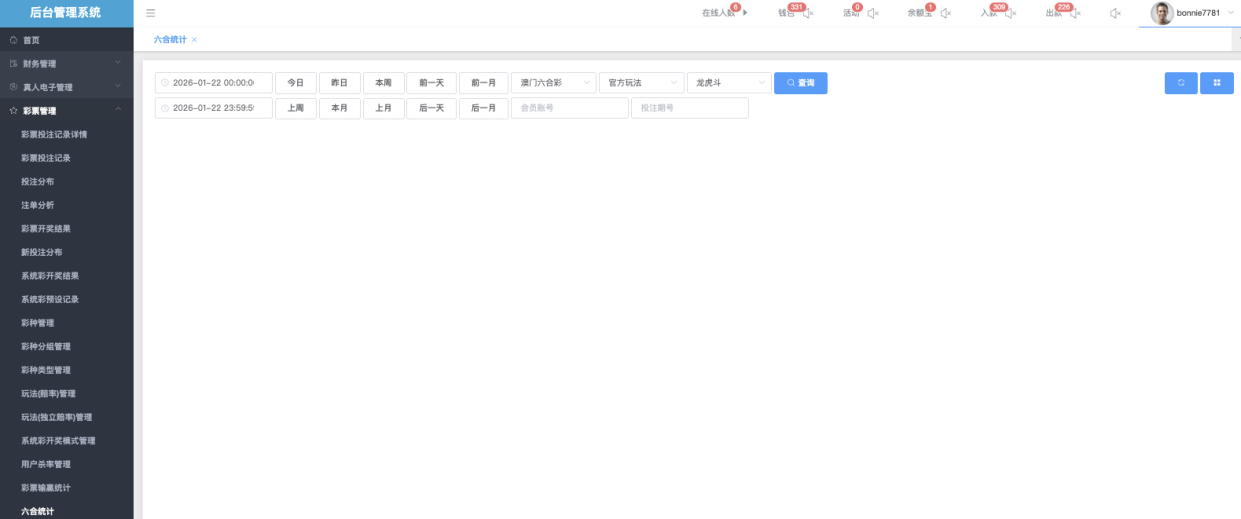The image size is (1241, 519).
Task: Click the 今日 quick date button
Action: click(295, 83)
